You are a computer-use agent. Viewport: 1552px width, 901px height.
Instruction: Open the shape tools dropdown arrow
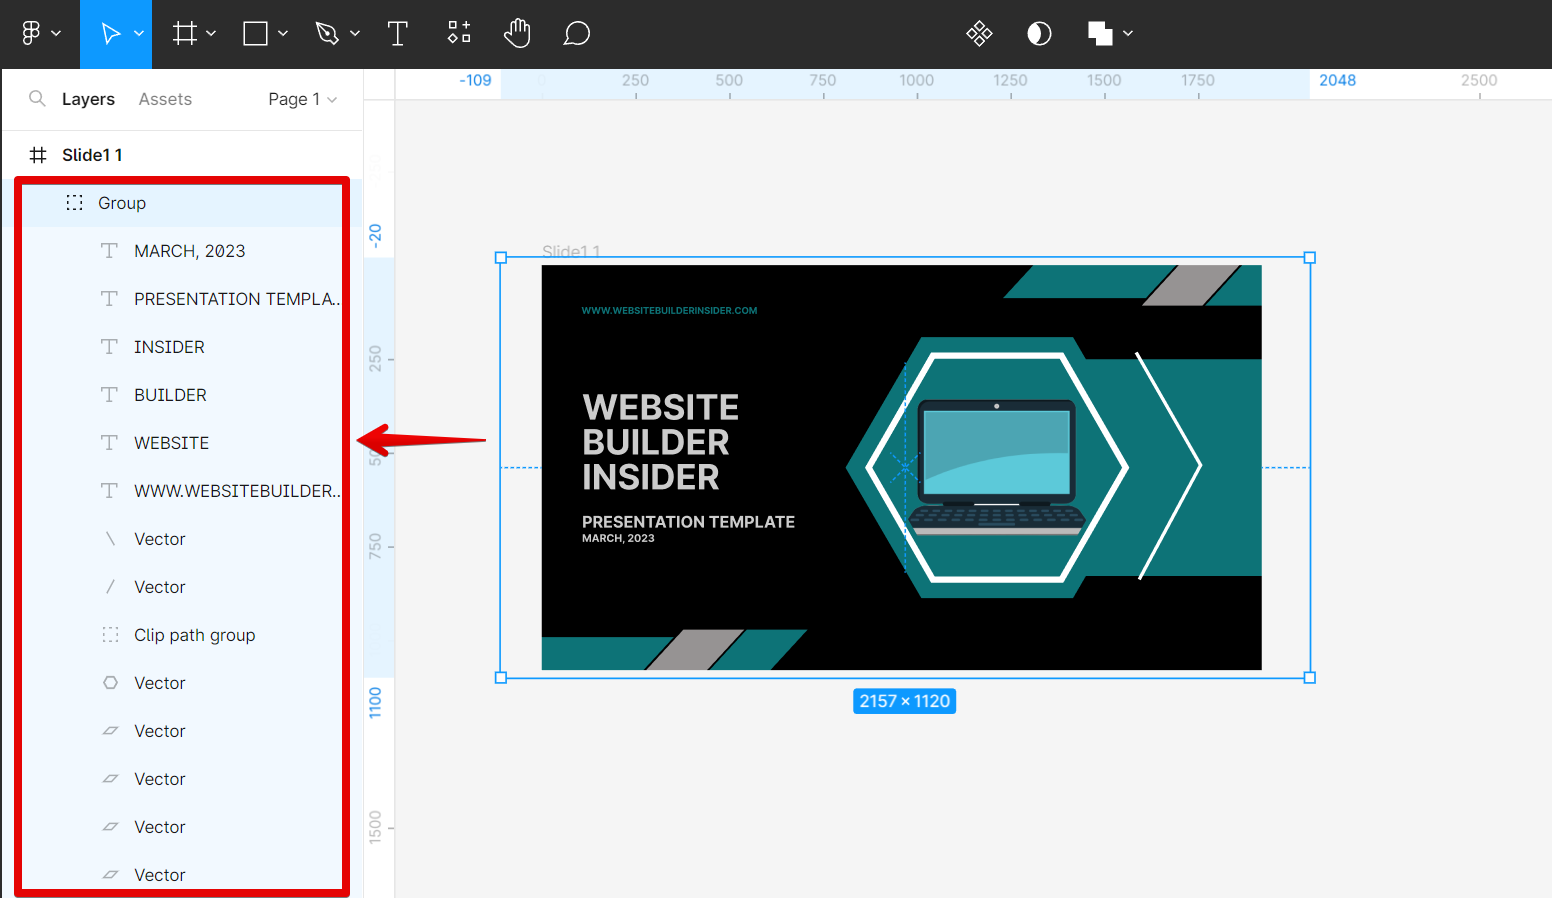click(x=283, y=34)
